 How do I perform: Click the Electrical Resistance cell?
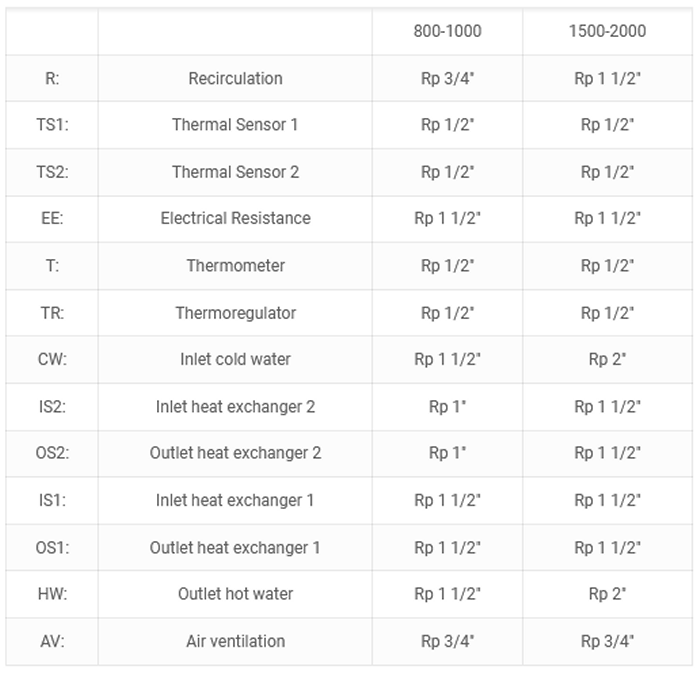coord(235,218)
